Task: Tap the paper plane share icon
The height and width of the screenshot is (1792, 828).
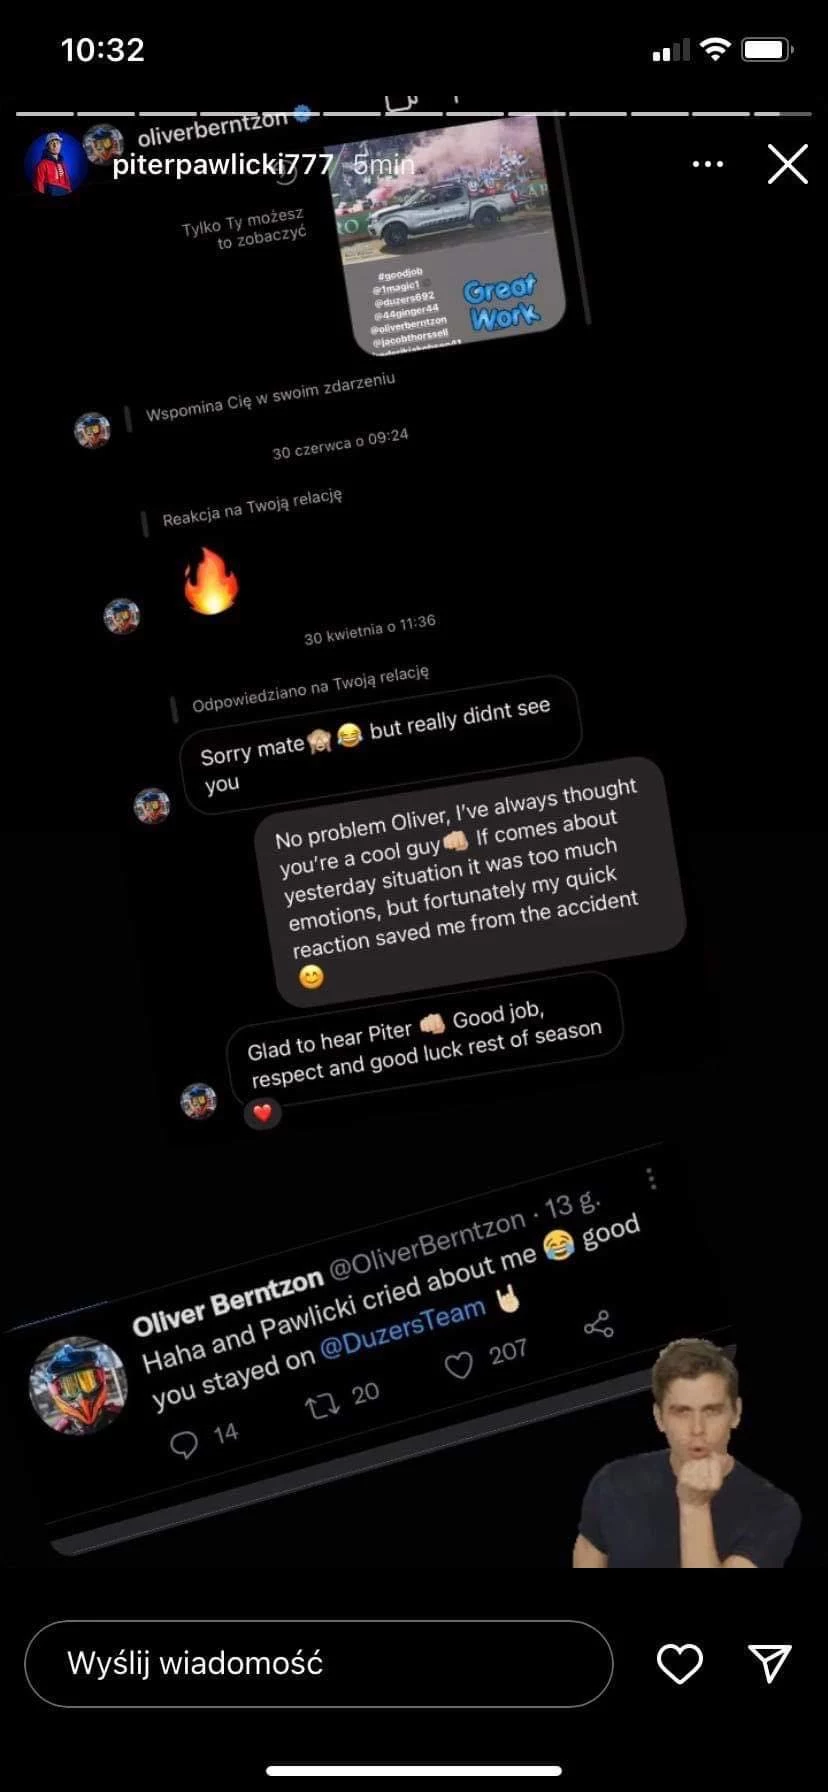Action: point(770,1663)
